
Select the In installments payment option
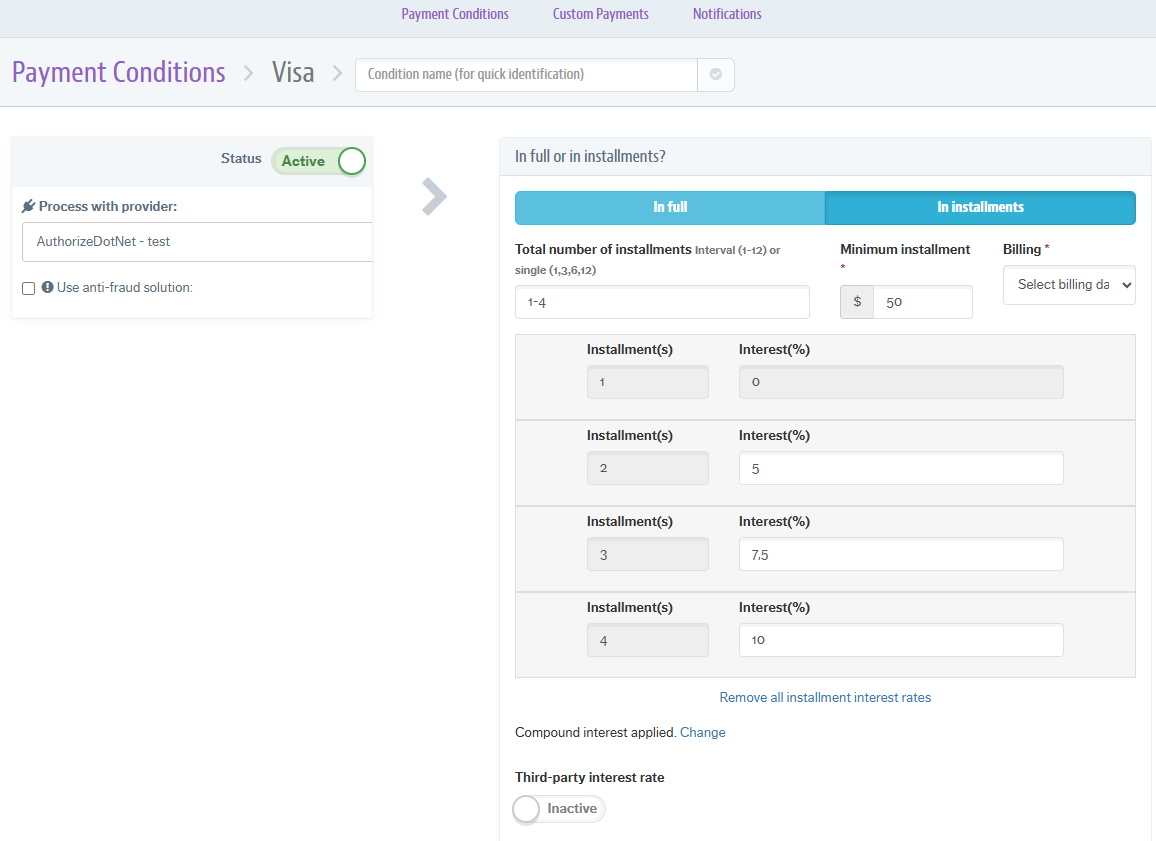pyautogui.click(x=980, y=208)
